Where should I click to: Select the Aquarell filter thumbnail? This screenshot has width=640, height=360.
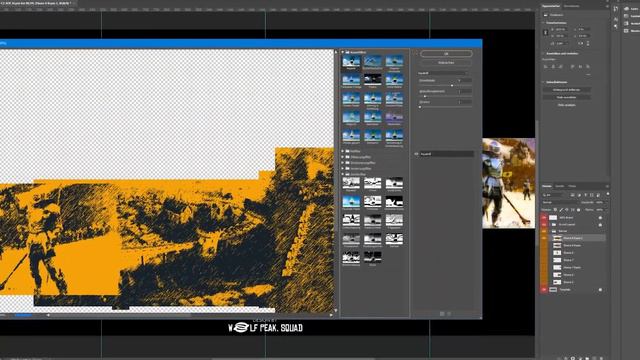tap(351, 62)
